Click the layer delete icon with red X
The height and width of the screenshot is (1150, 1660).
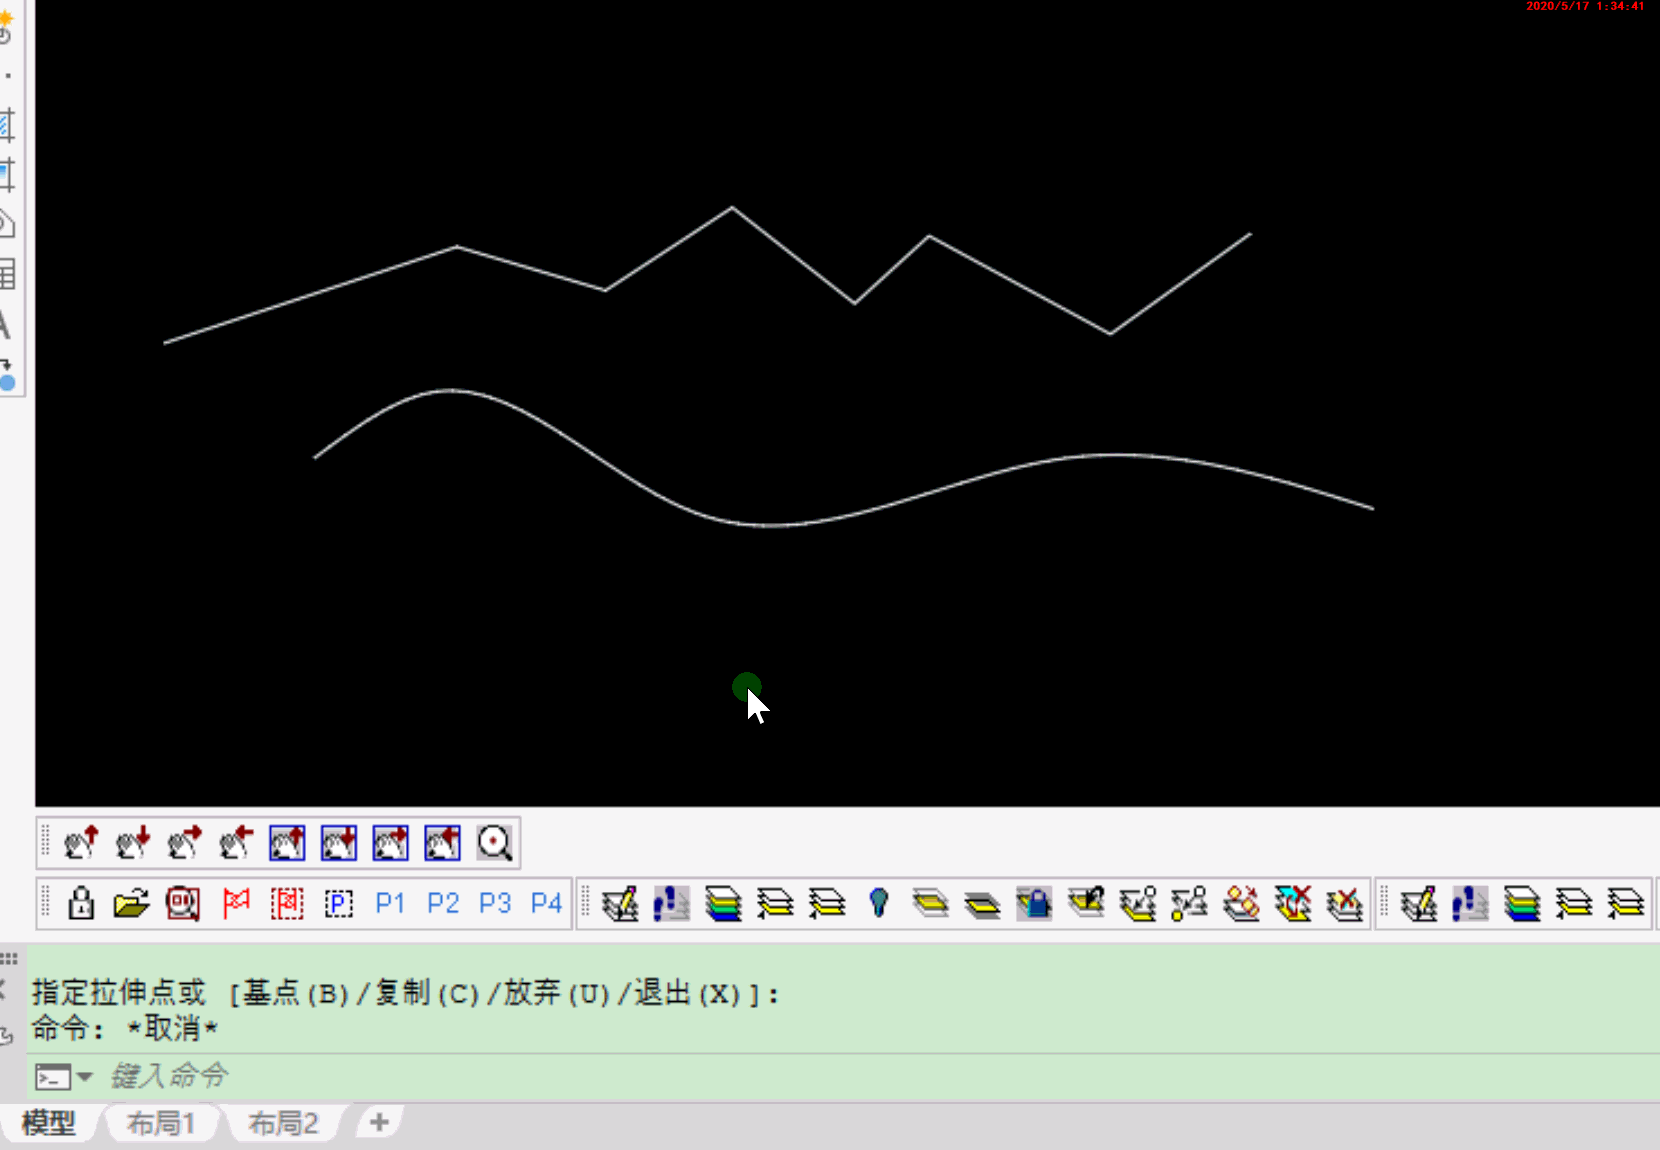(x=1345, y=903)
